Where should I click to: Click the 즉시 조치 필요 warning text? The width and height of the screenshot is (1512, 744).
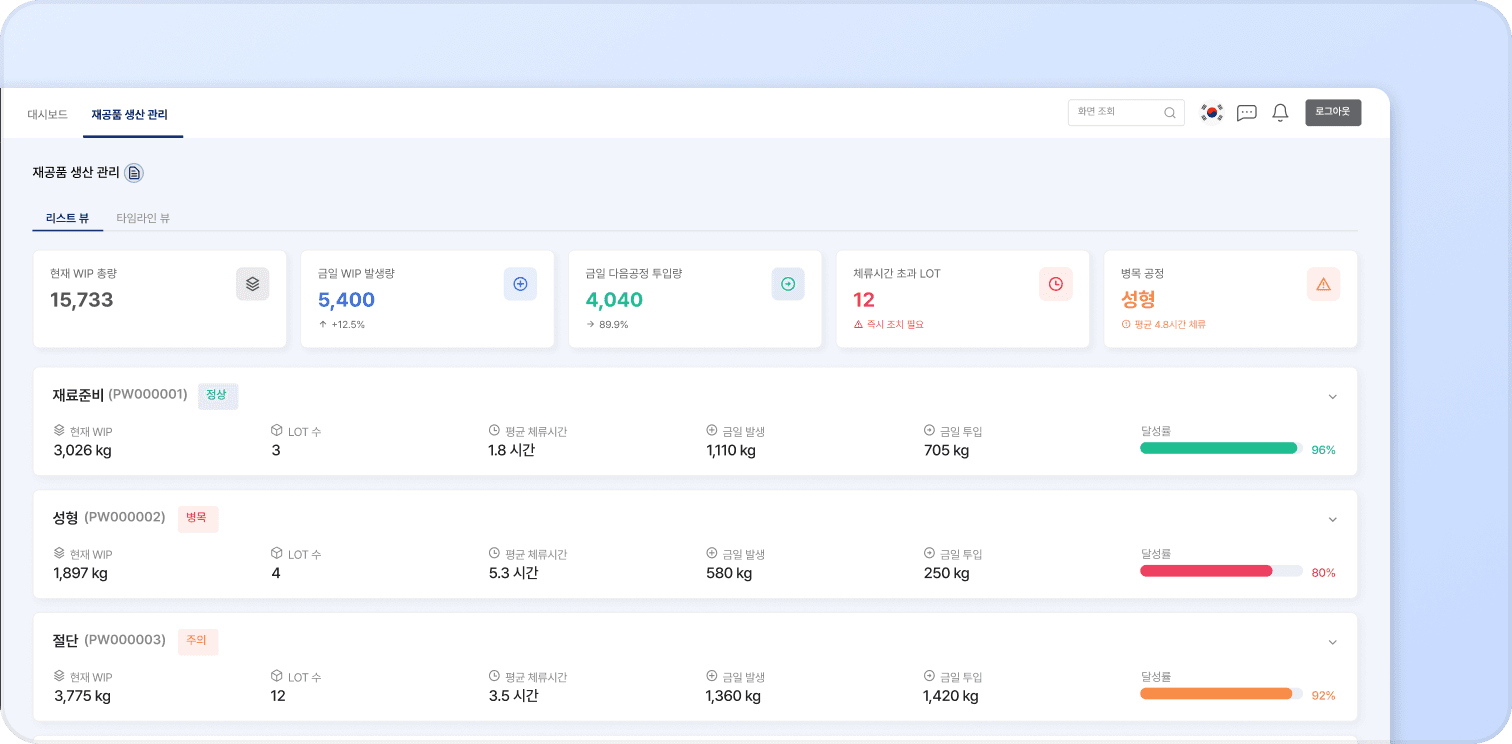(x=895, y=325)
